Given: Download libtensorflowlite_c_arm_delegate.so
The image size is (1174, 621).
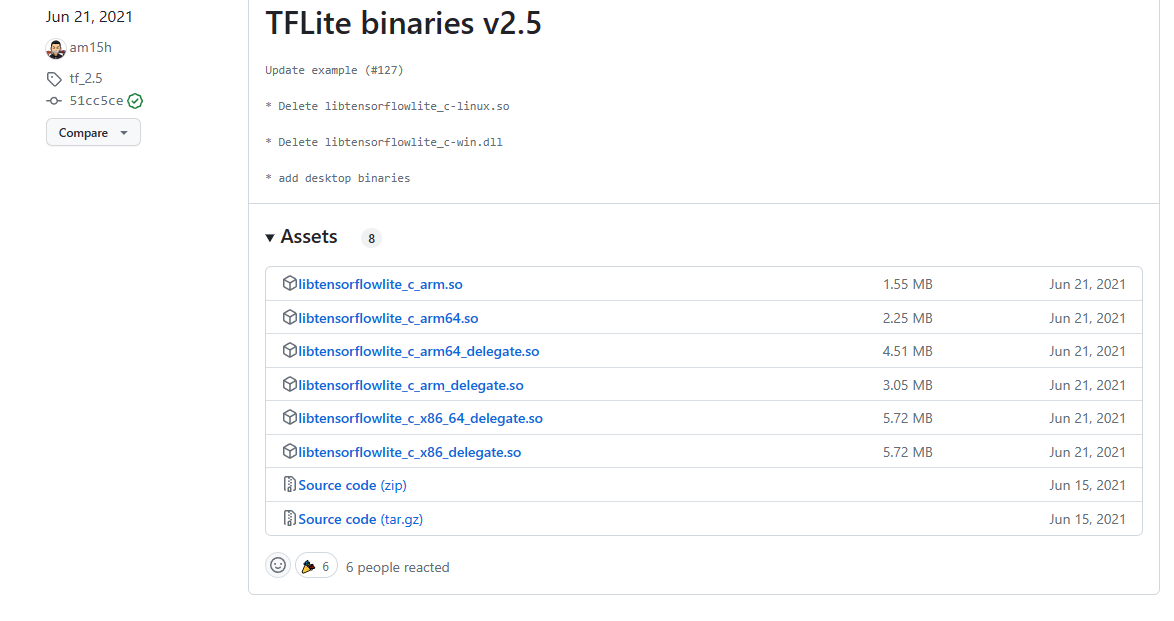Looking at the screenshot, I should click(410, 385).
